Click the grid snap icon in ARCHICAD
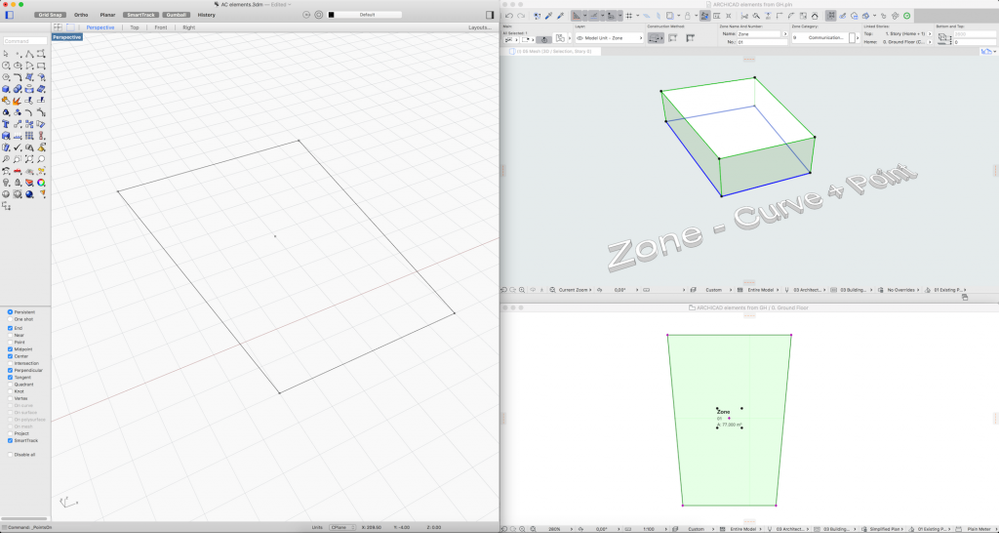Screen dimensions: 999x533 (x=629, y=15)
